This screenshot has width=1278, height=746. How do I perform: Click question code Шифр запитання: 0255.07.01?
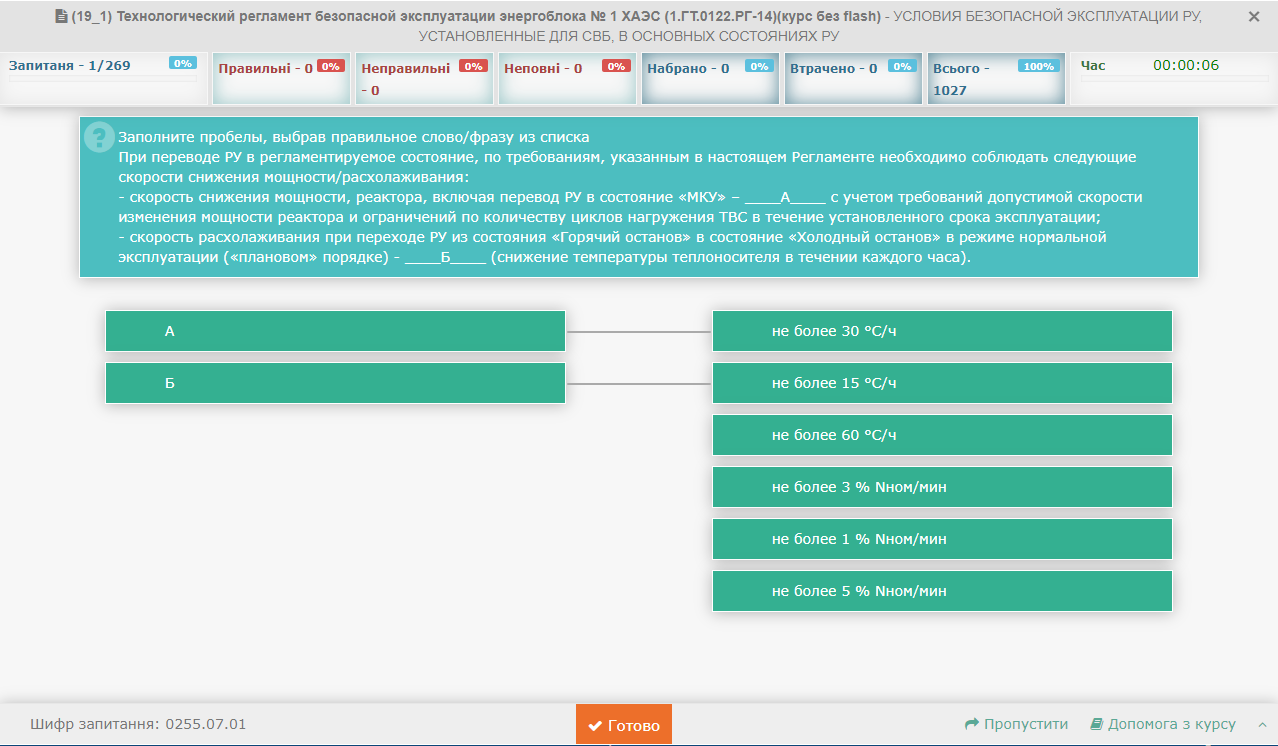pos(138,724)
